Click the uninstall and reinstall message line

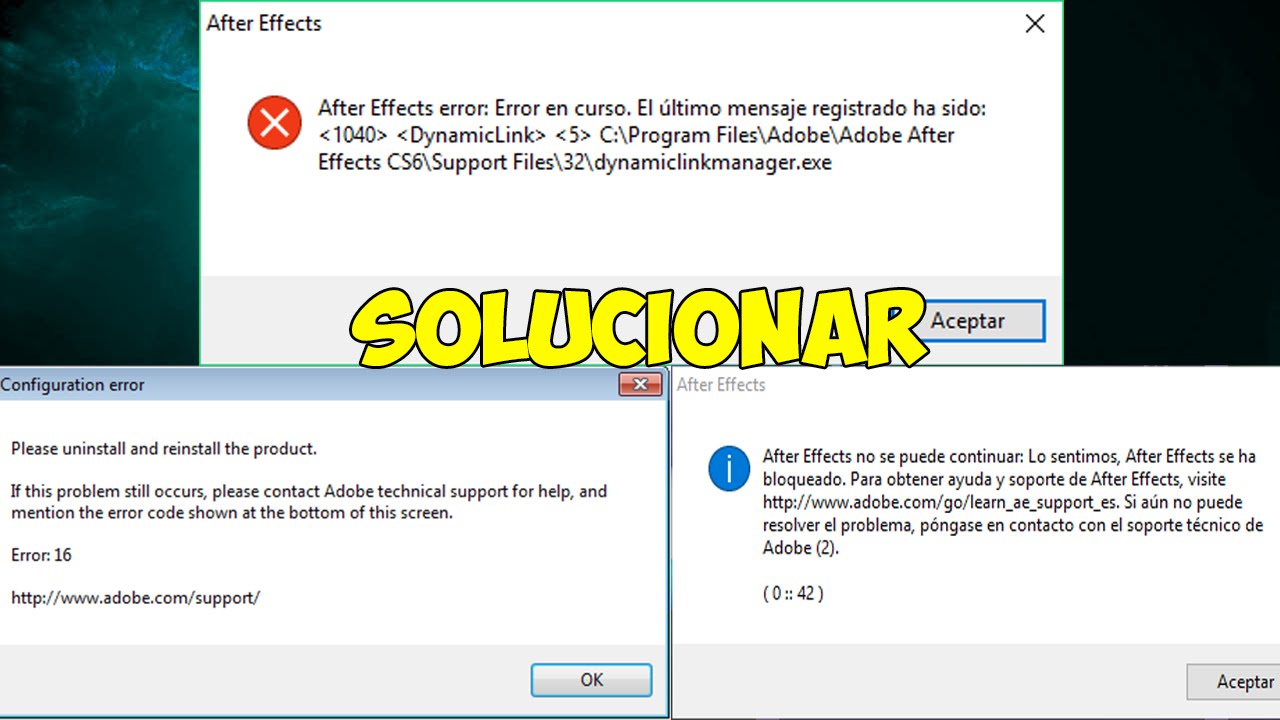(x=164, y=449)
